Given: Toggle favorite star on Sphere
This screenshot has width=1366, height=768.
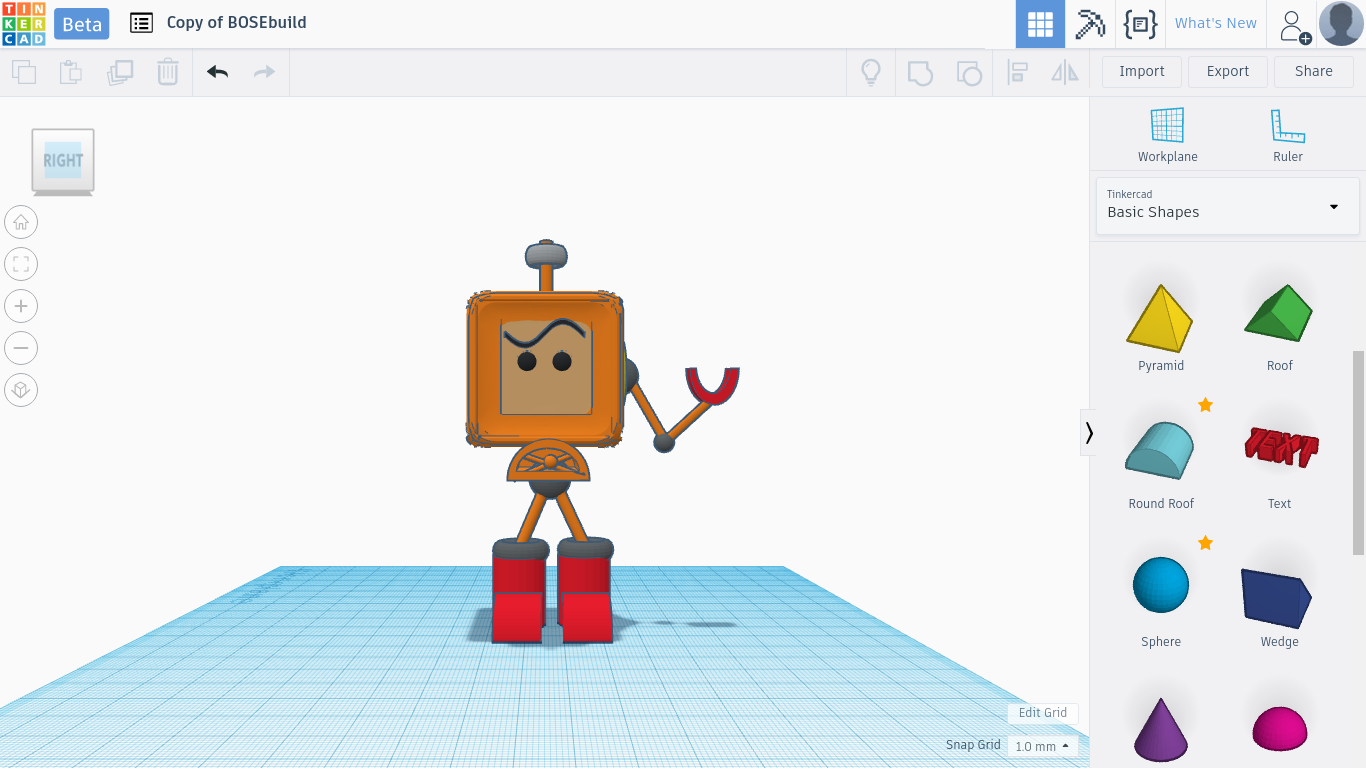Looking at the screenshot, I should point(1205,542).
